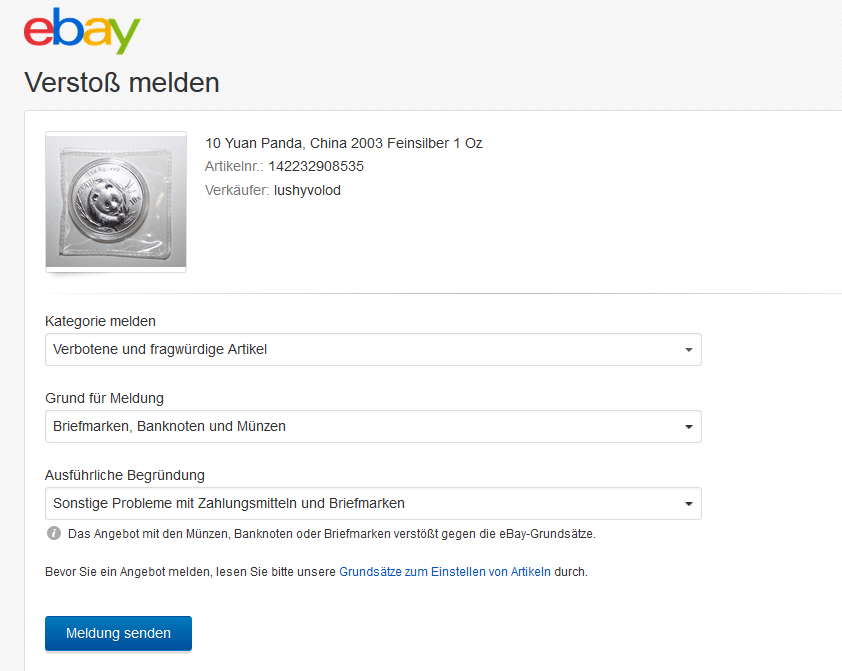
Task: Expand the 'Briefmarken, Banknoten und Münzen' dropdown
Action: pyautogui.click(x=372, y=427)
